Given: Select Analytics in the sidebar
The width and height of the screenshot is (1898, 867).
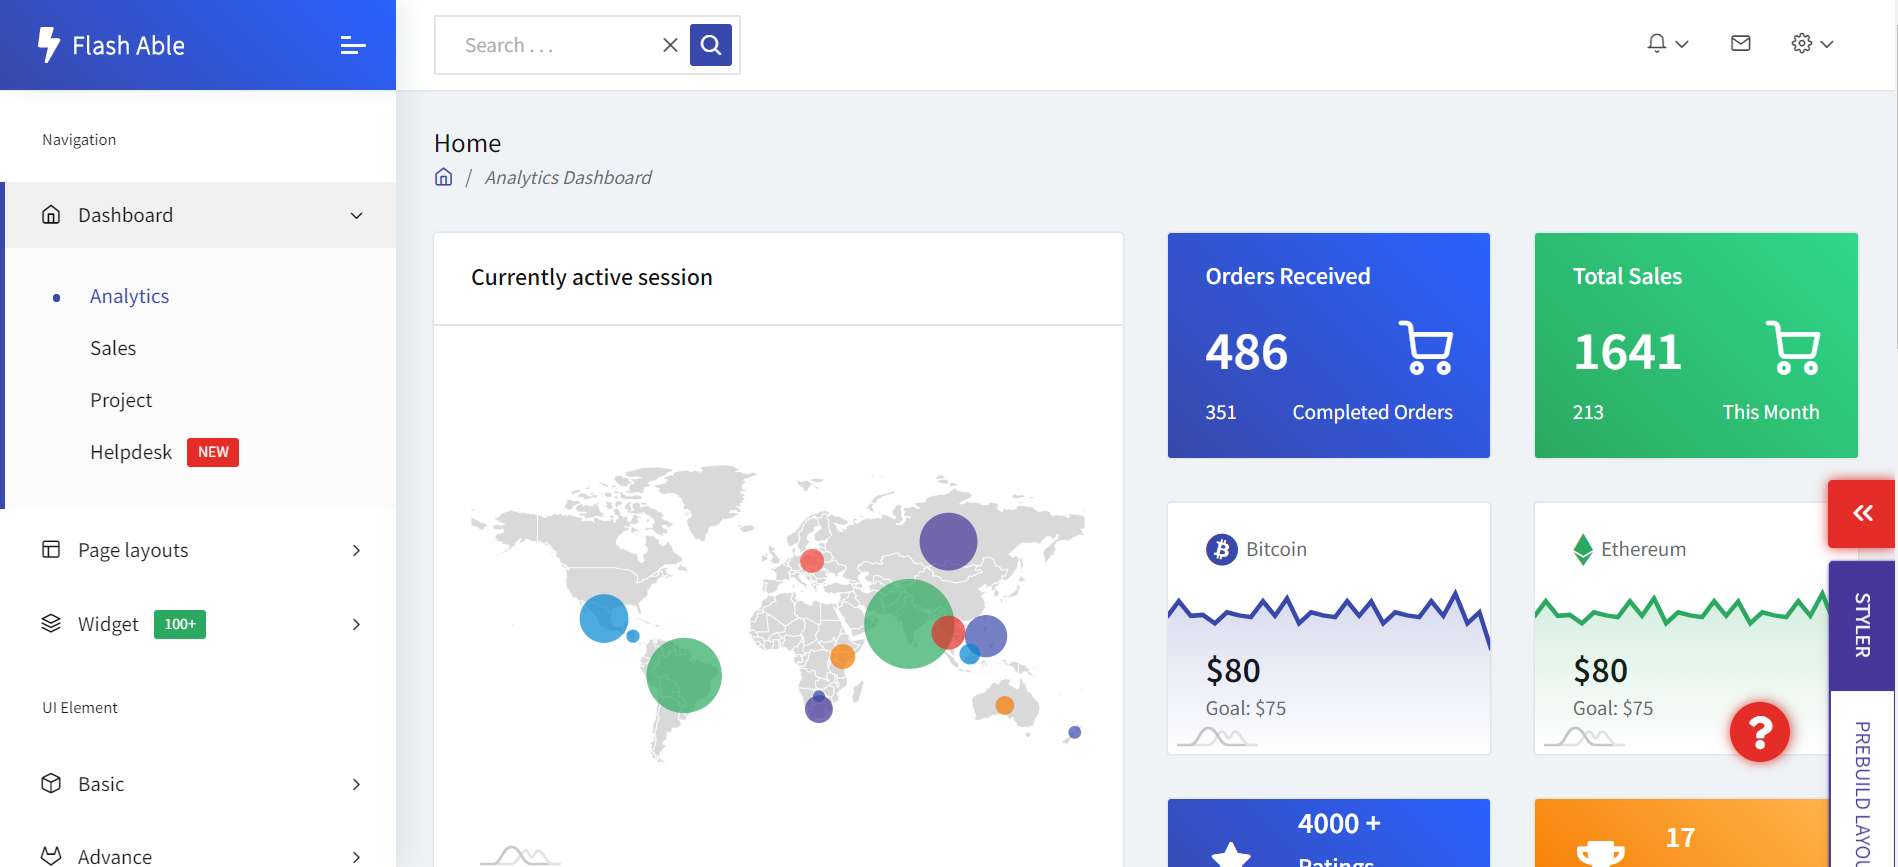Looking at the screenshot, I should pos(129,296).
